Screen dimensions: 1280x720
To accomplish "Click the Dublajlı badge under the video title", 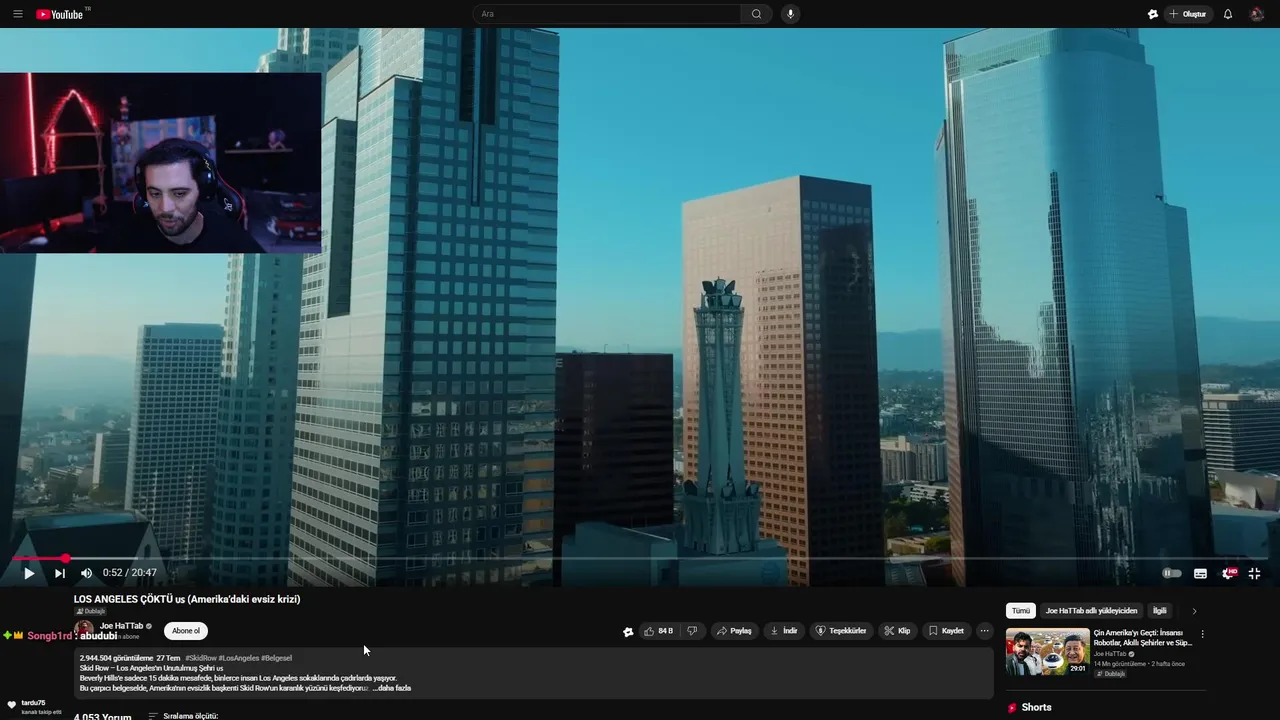I will point(91,611).
